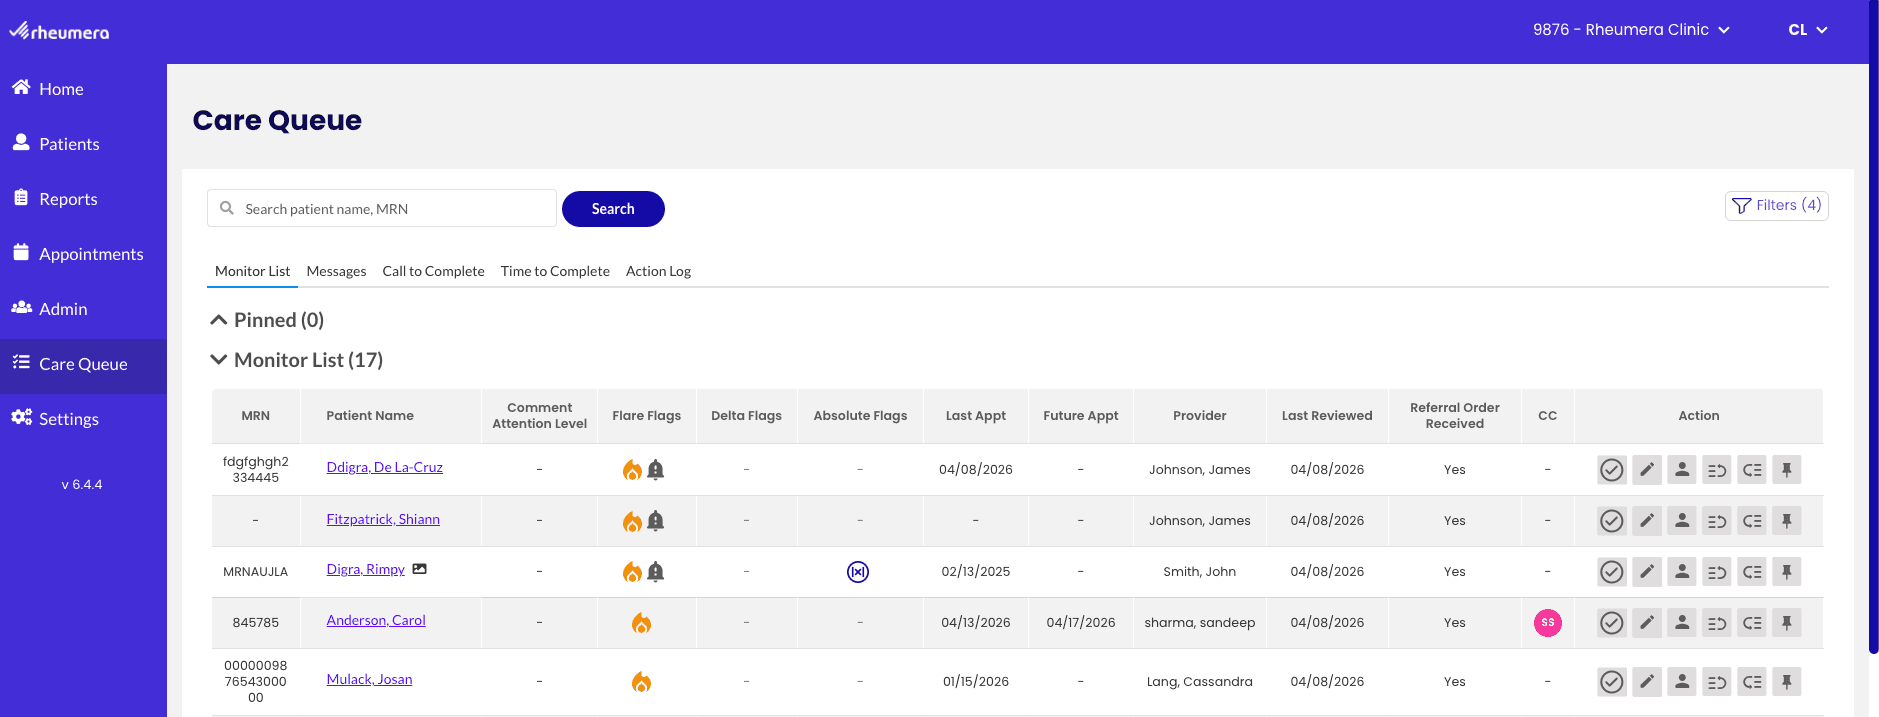Click the Future Appt date 04/17/2026
Image resolution: width=1879 pixels, height=717 pixels.
[x=1081, y=622]
